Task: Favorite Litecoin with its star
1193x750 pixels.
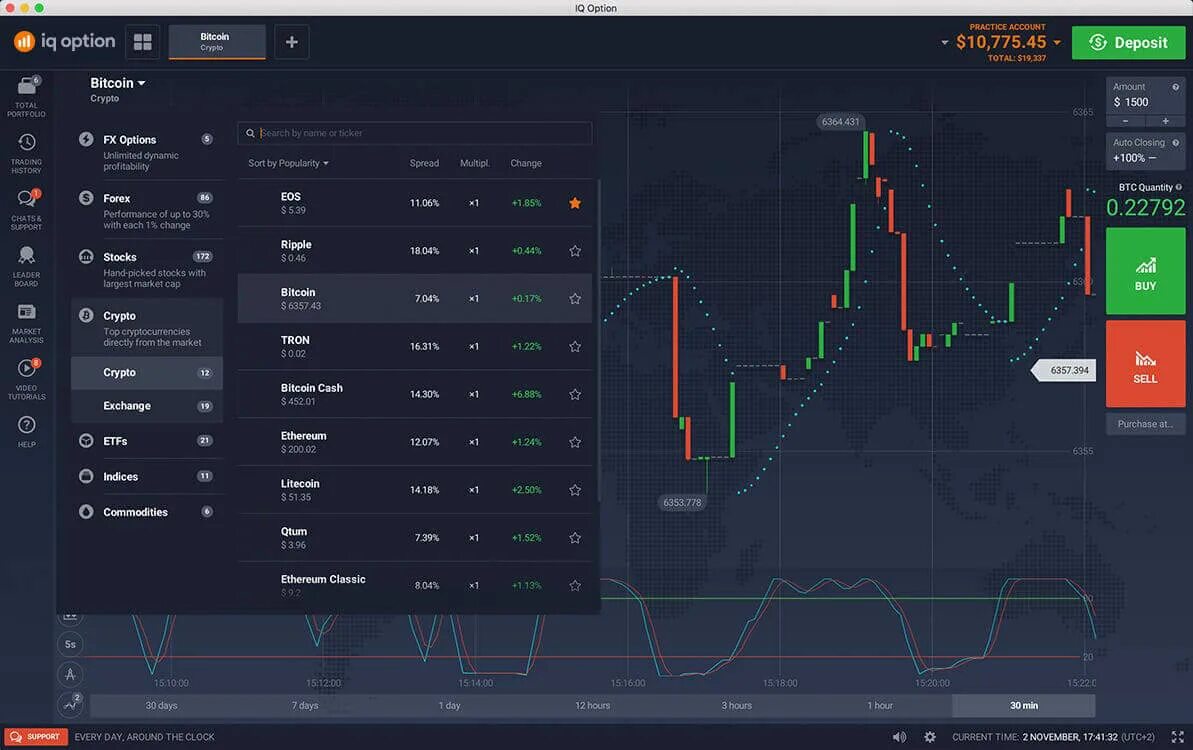Action: point(575,490)
